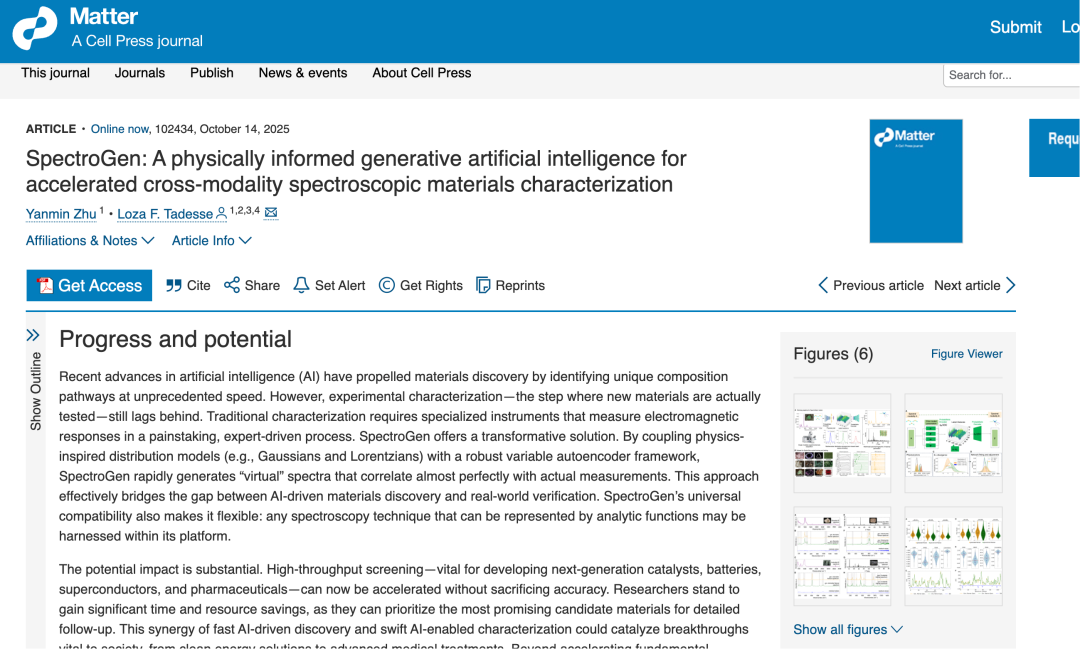Viewport: 1080px width, 649px height.
Task: Expand the Article Info dropdown
Action: (x=211, y=240)
